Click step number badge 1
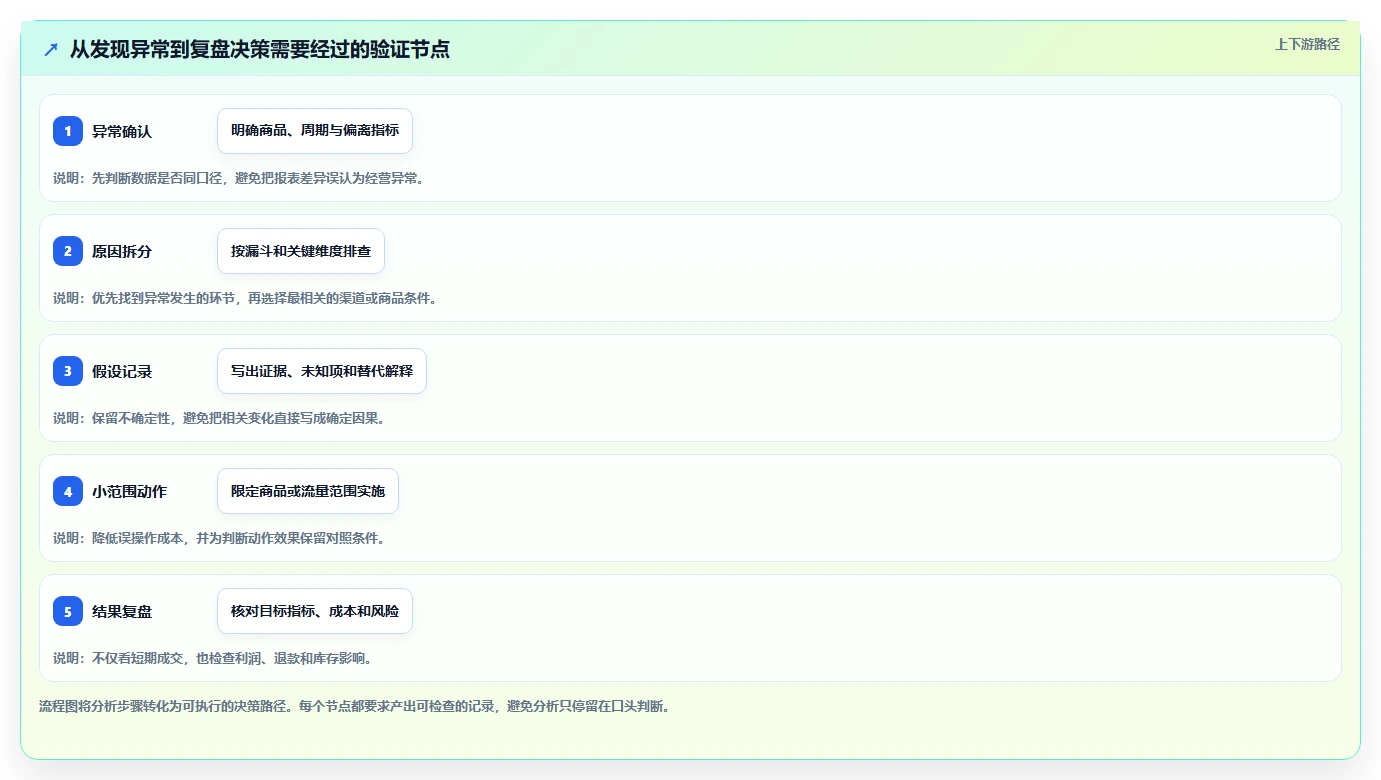This screenshot has width=1381, height=780. point(68,131)
